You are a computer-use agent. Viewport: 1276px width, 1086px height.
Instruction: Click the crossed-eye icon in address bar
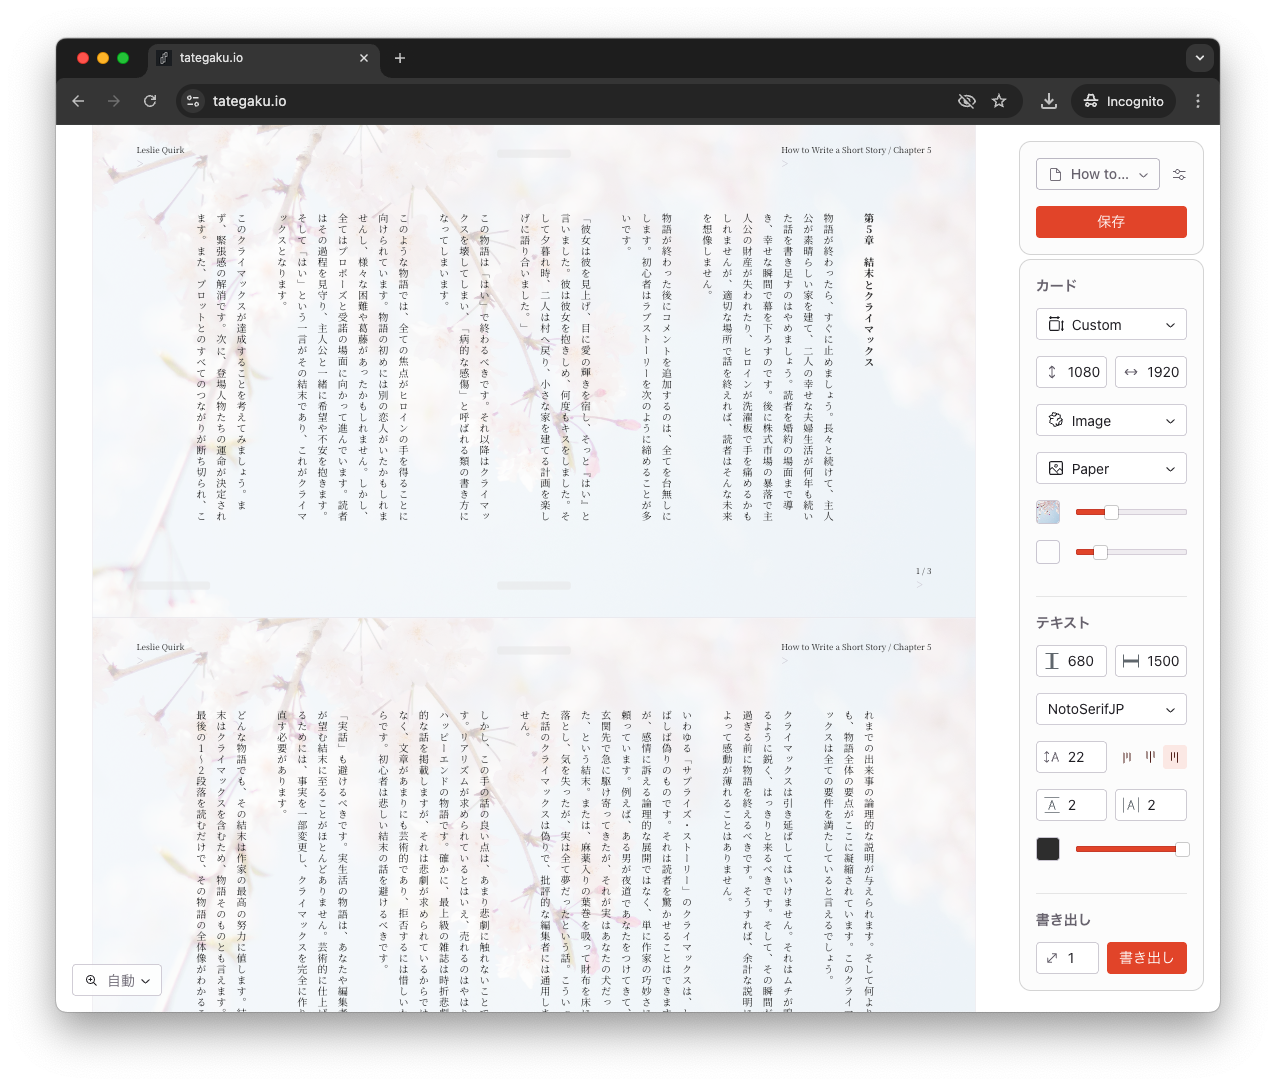click(x=966, y=101)
